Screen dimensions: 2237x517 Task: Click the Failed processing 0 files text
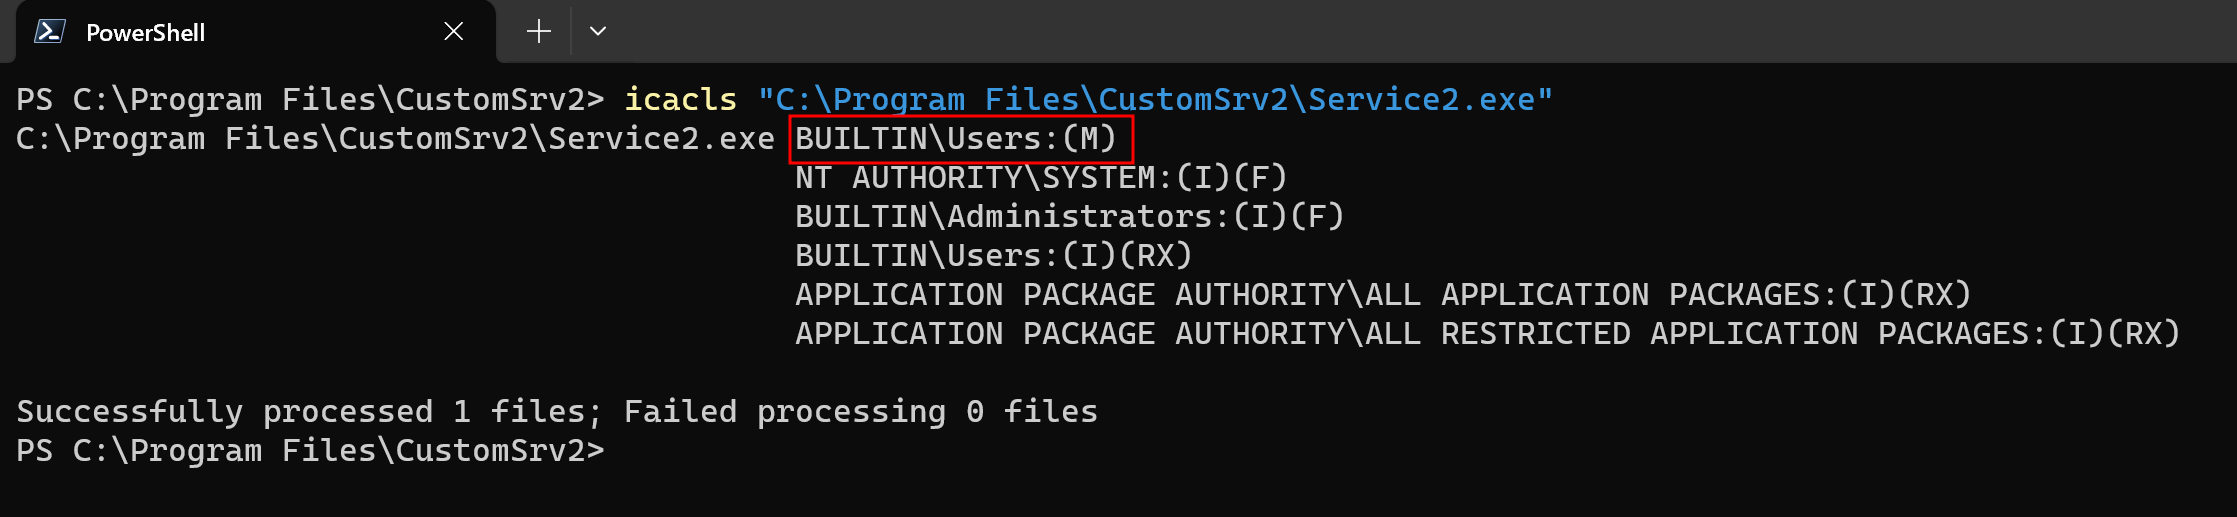(860, 412)
